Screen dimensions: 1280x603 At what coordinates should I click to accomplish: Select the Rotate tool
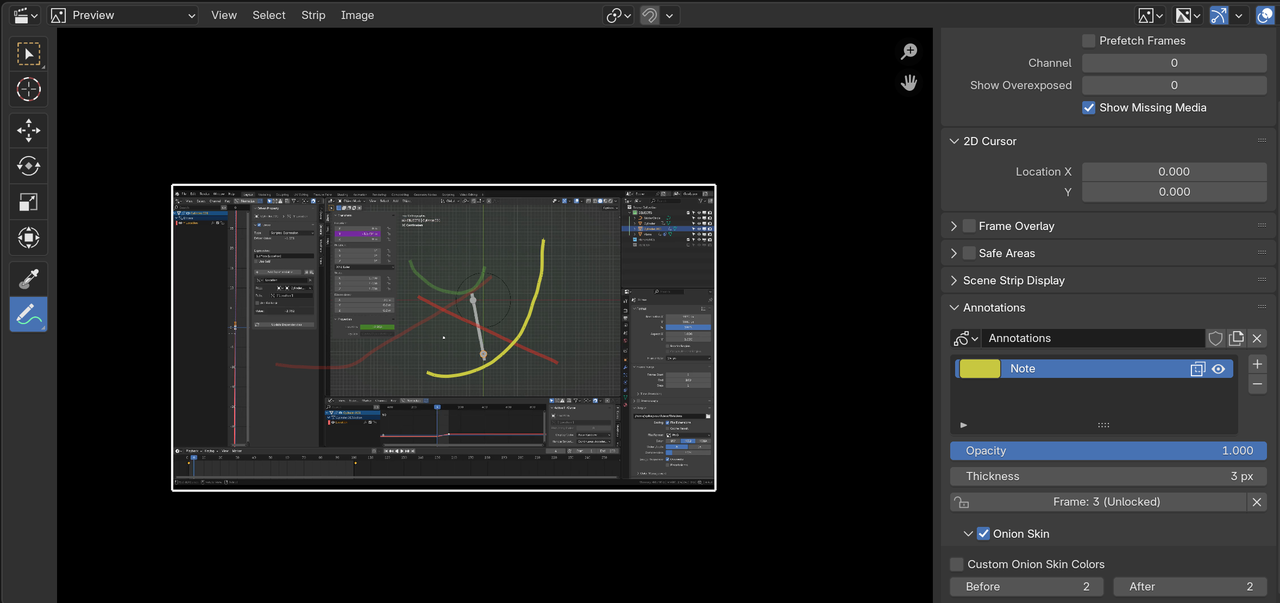[x=28, y=166]
